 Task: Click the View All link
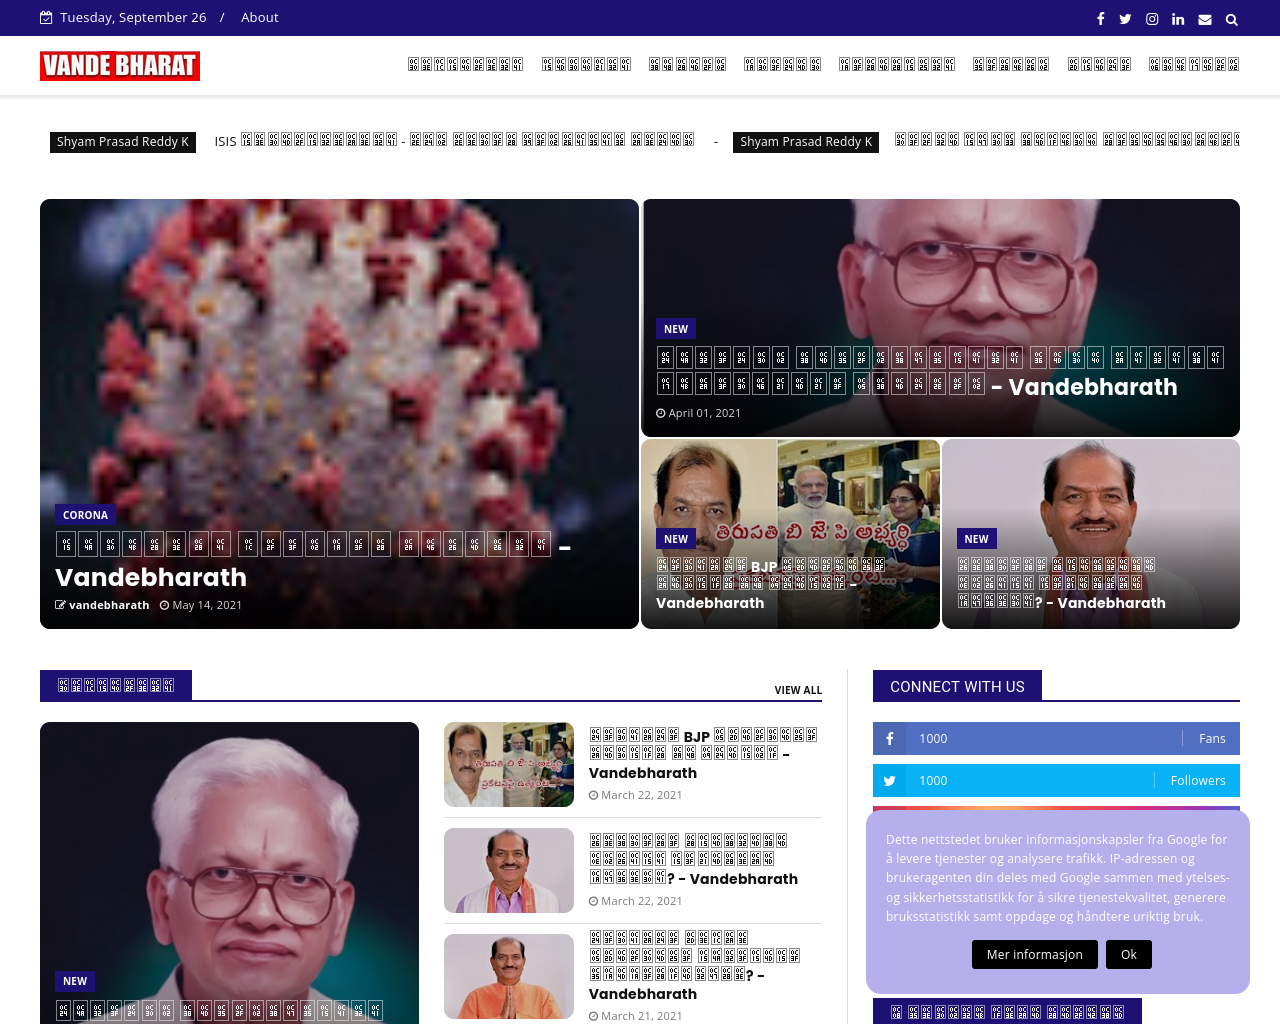coord(797,690)
